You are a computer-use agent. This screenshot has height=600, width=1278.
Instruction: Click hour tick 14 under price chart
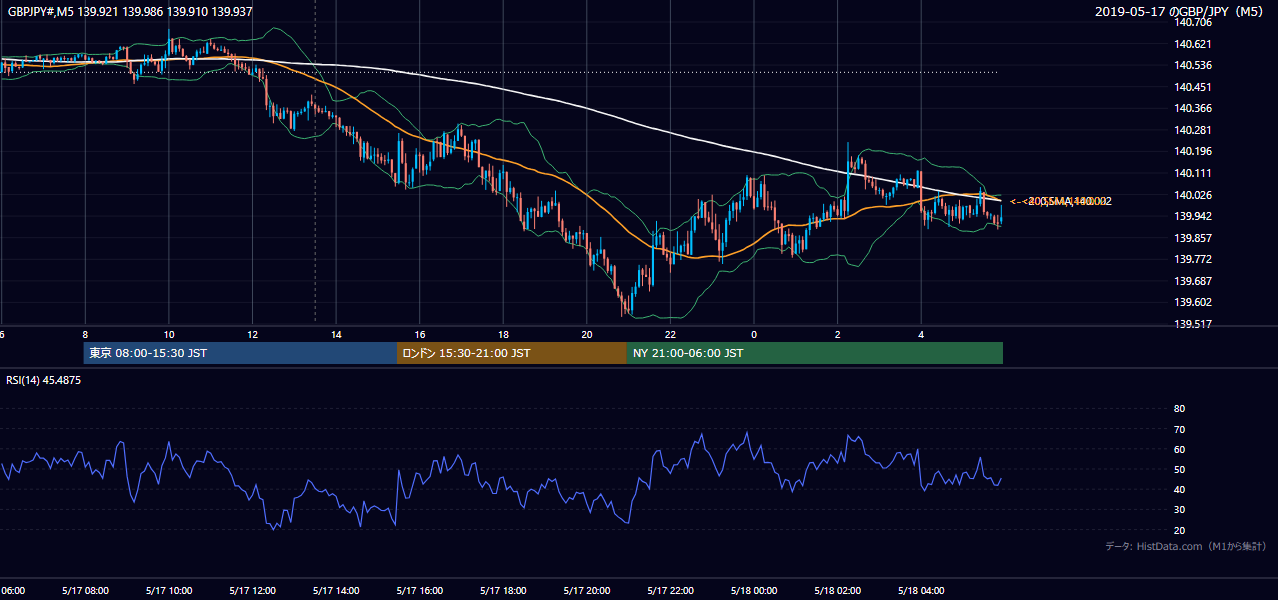point(336,334)
